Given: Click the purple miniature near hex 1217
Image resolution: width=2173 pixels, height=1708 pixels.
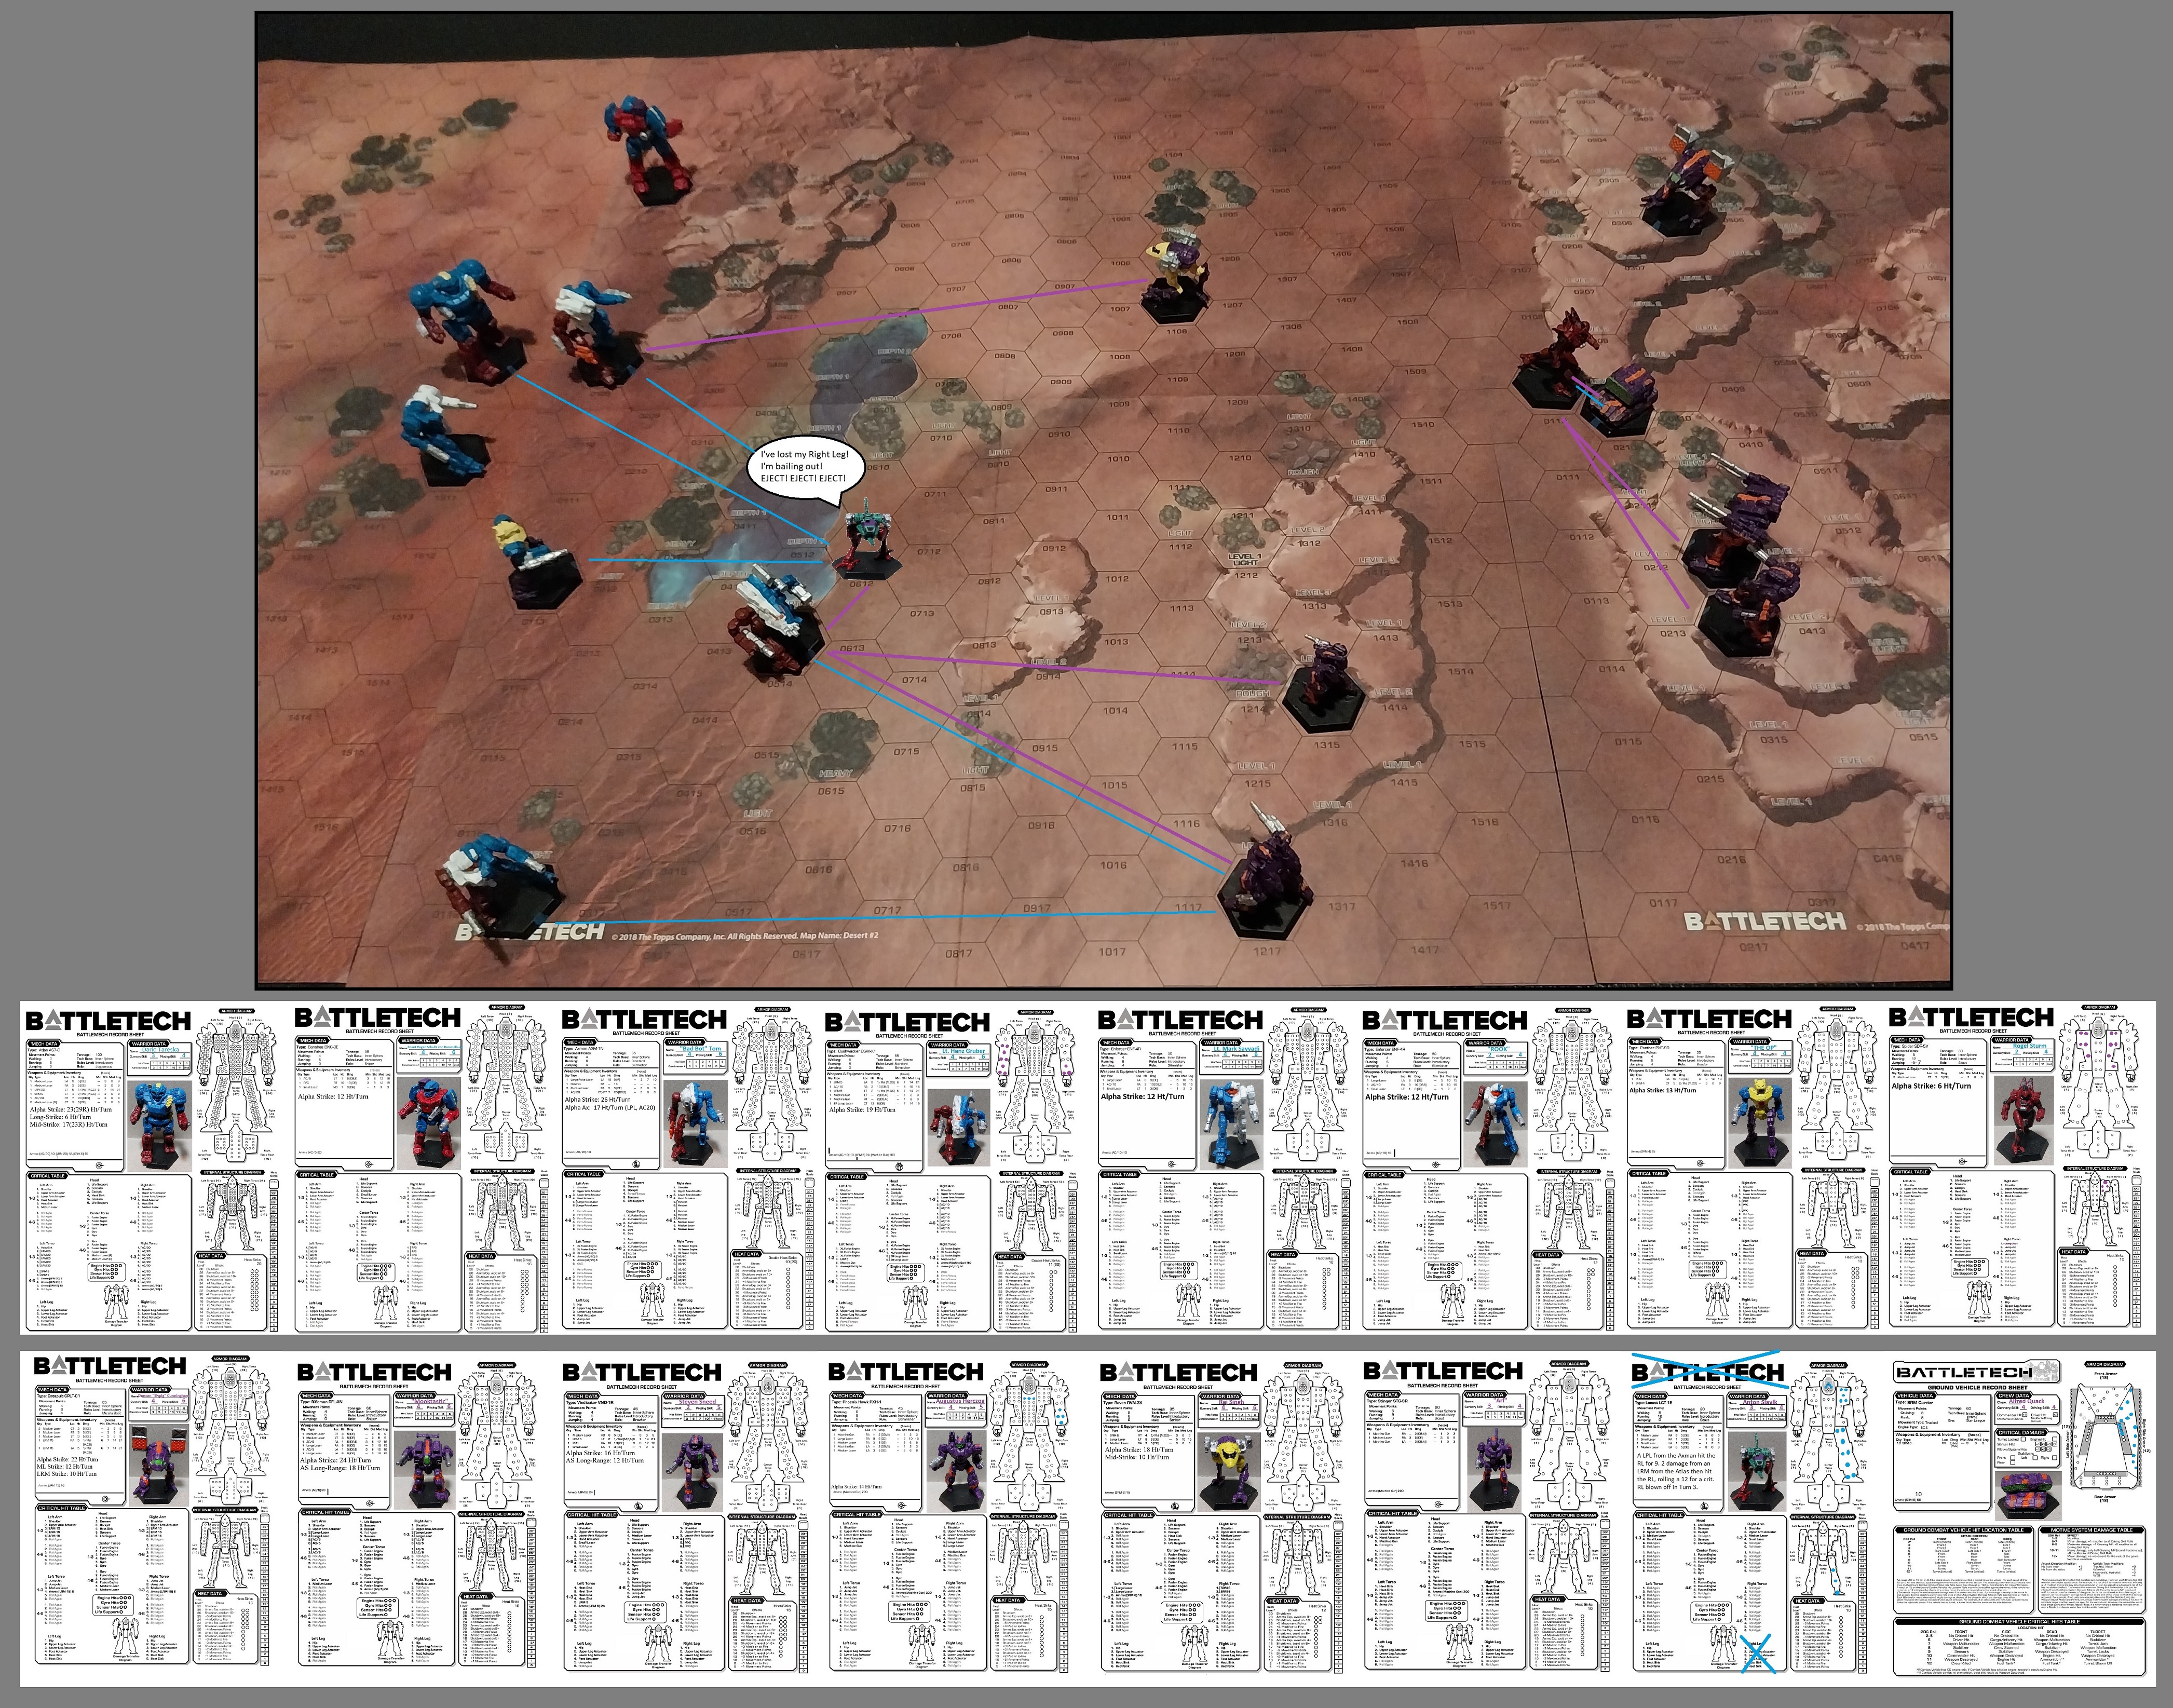Looking at the screenshot, I should coord(1265,870).
